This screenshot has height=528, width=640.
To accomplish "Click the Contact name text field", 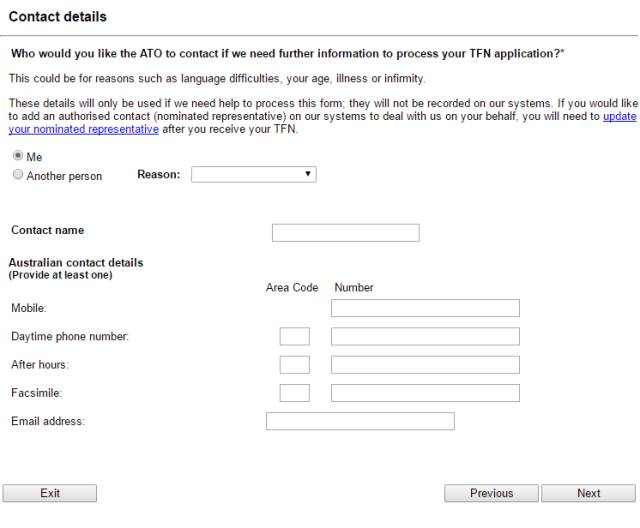I will tap(345, 233).
